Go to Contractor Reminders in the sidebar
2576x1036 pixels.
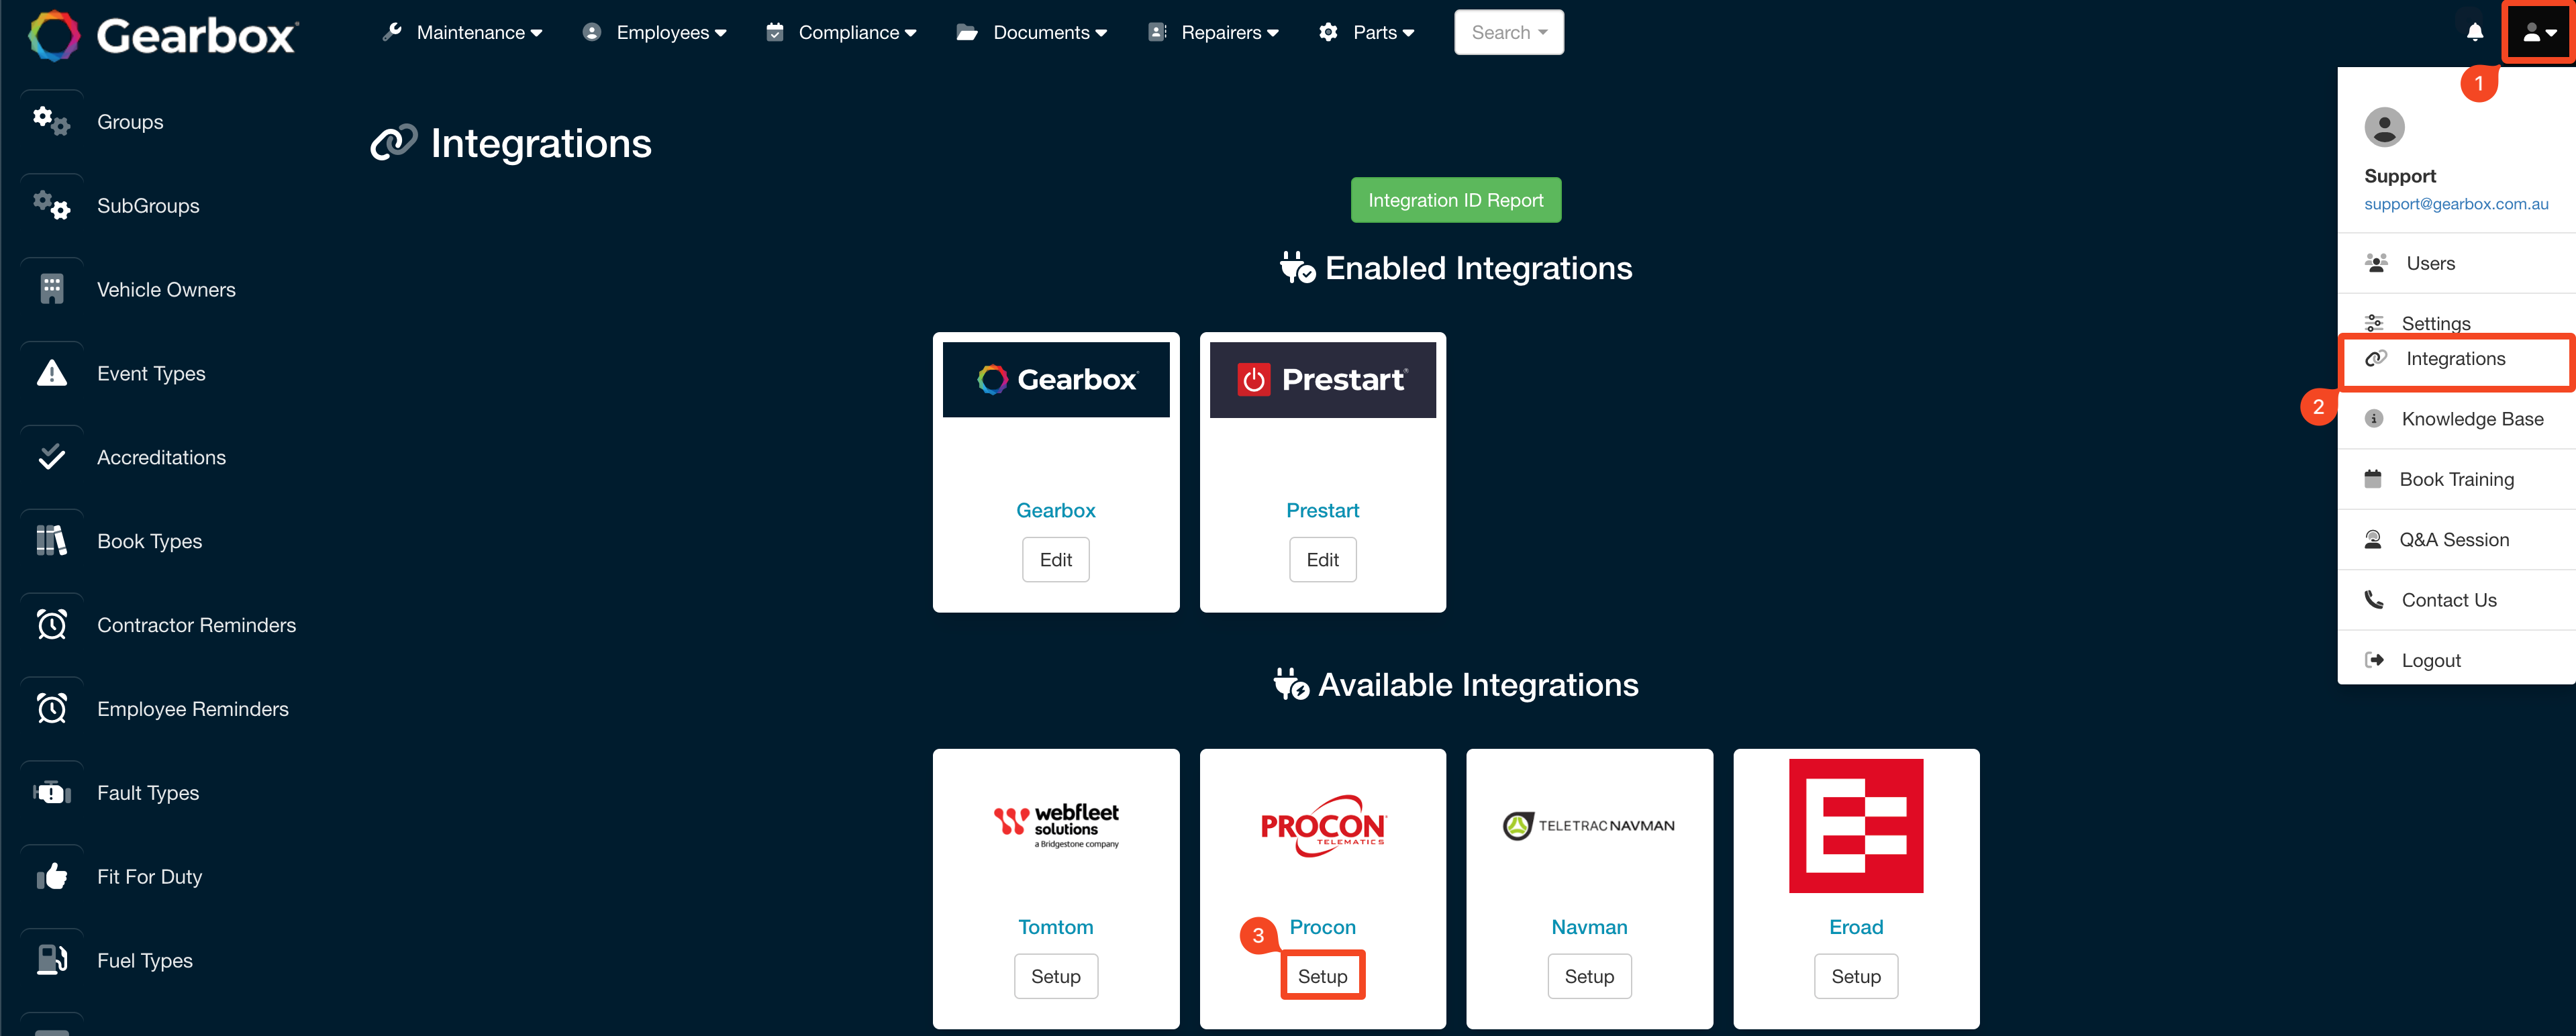[x=196, y=625]
